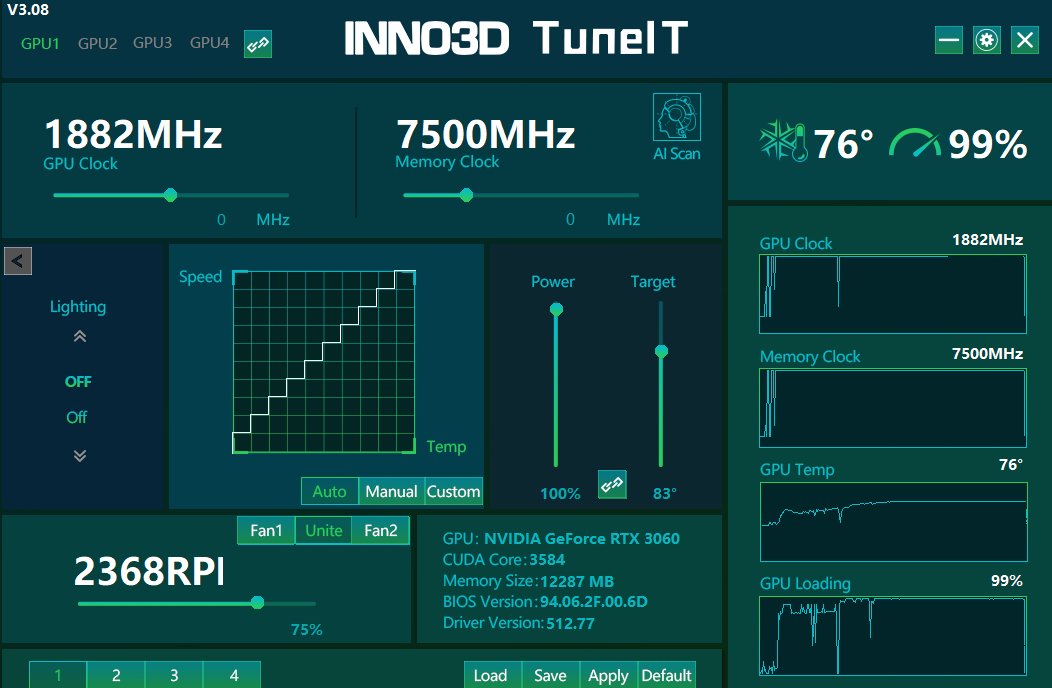Select profile slot 3
The image size is (1052, 688).
[174, 675]
